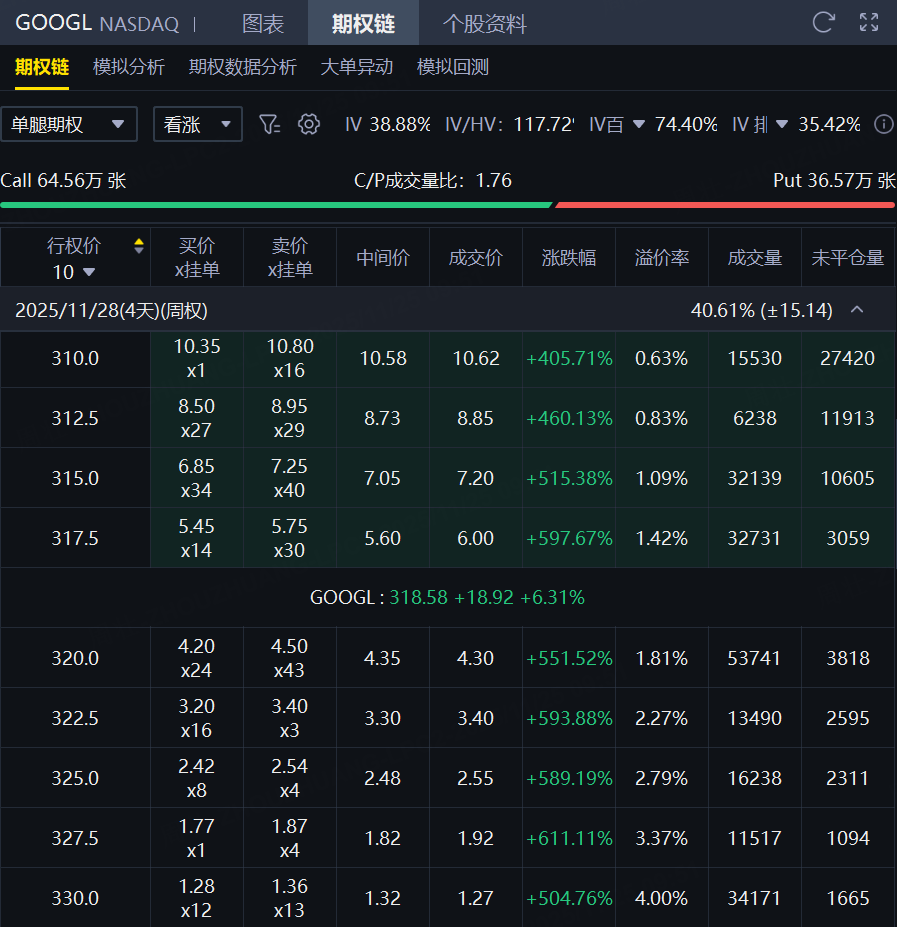Open the 期权数据分析 sub-tab
Screen dimensions: 897x927
click(x=242, y=67)
